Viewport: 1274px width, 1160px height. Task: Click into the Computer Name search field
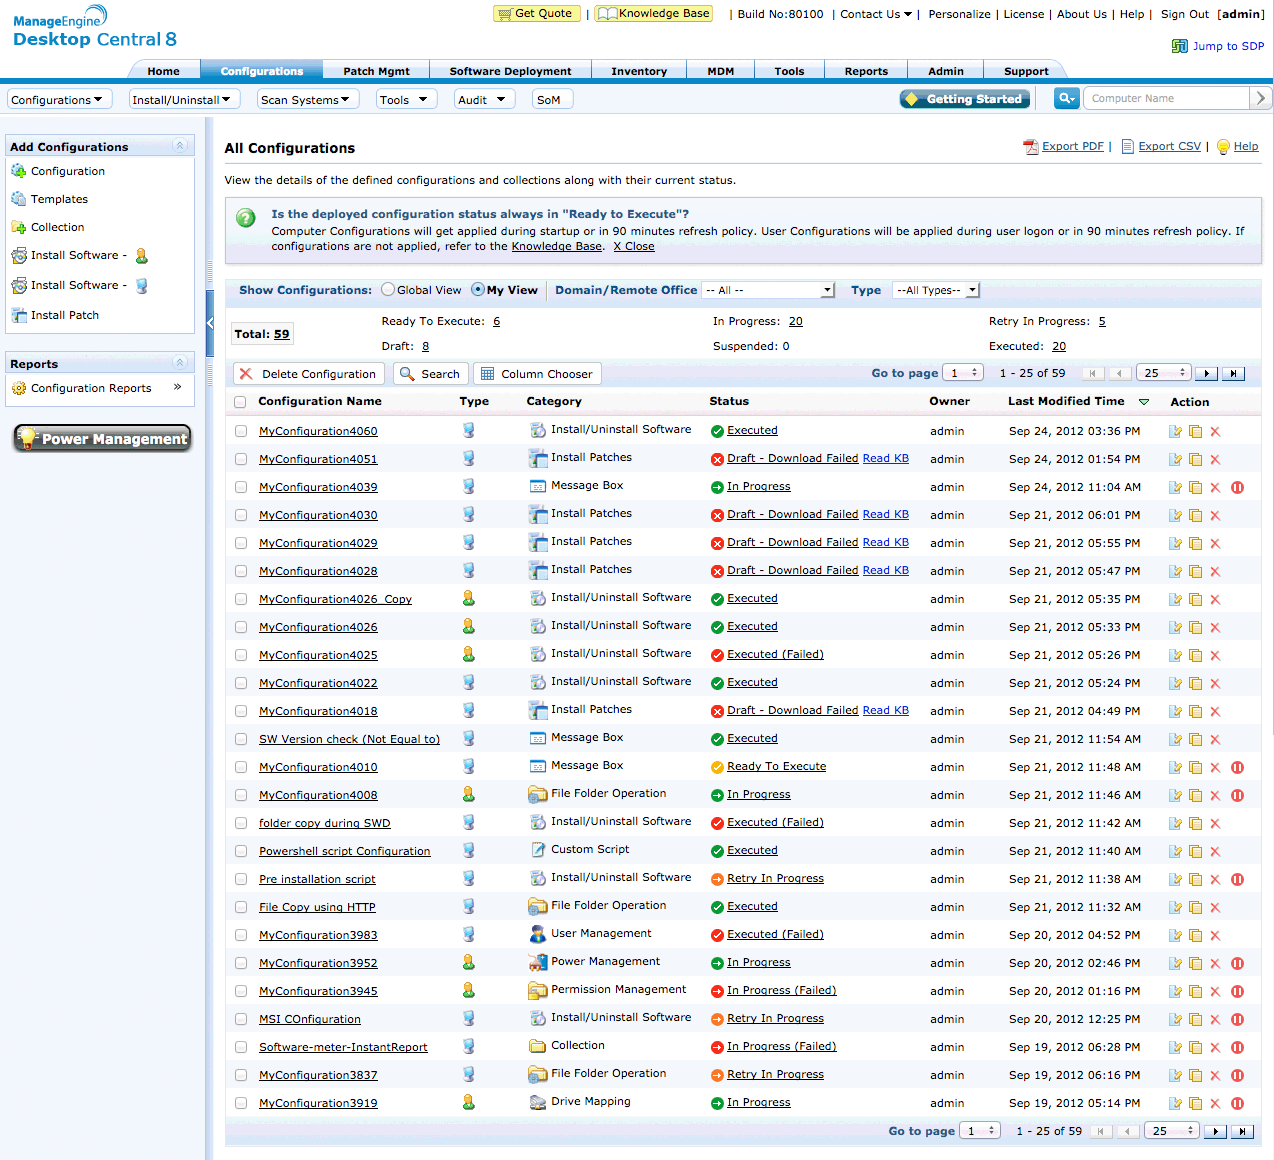(1166, 98)
